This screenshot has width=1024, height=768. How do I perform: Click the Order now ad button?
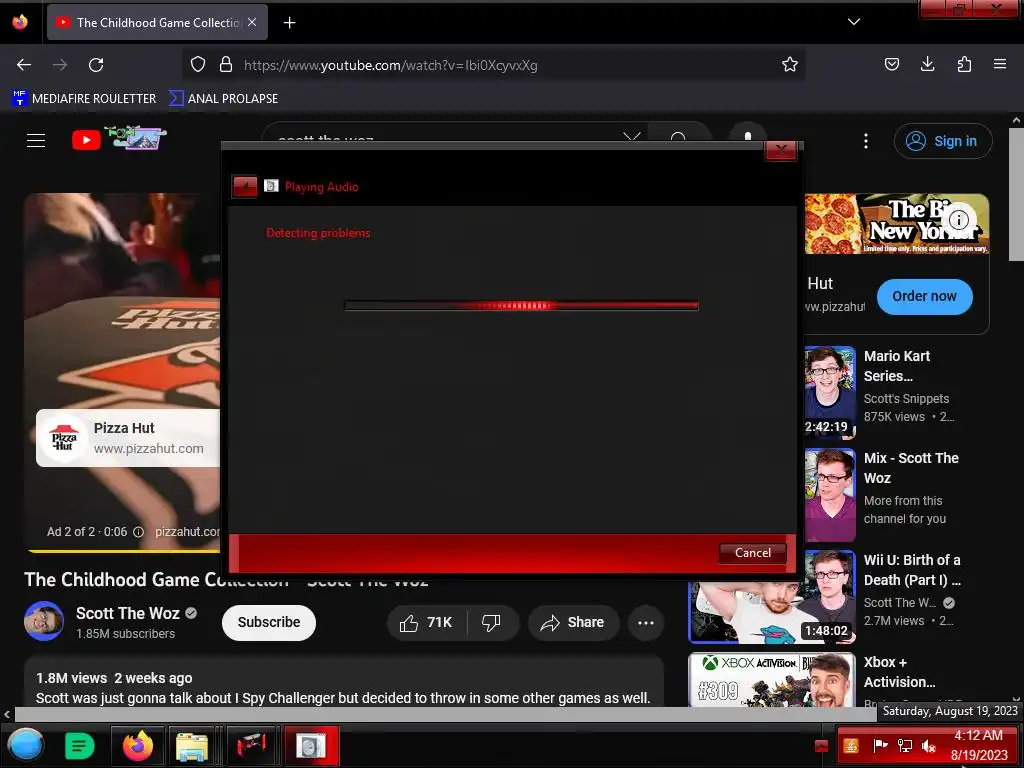coord(924,296)
